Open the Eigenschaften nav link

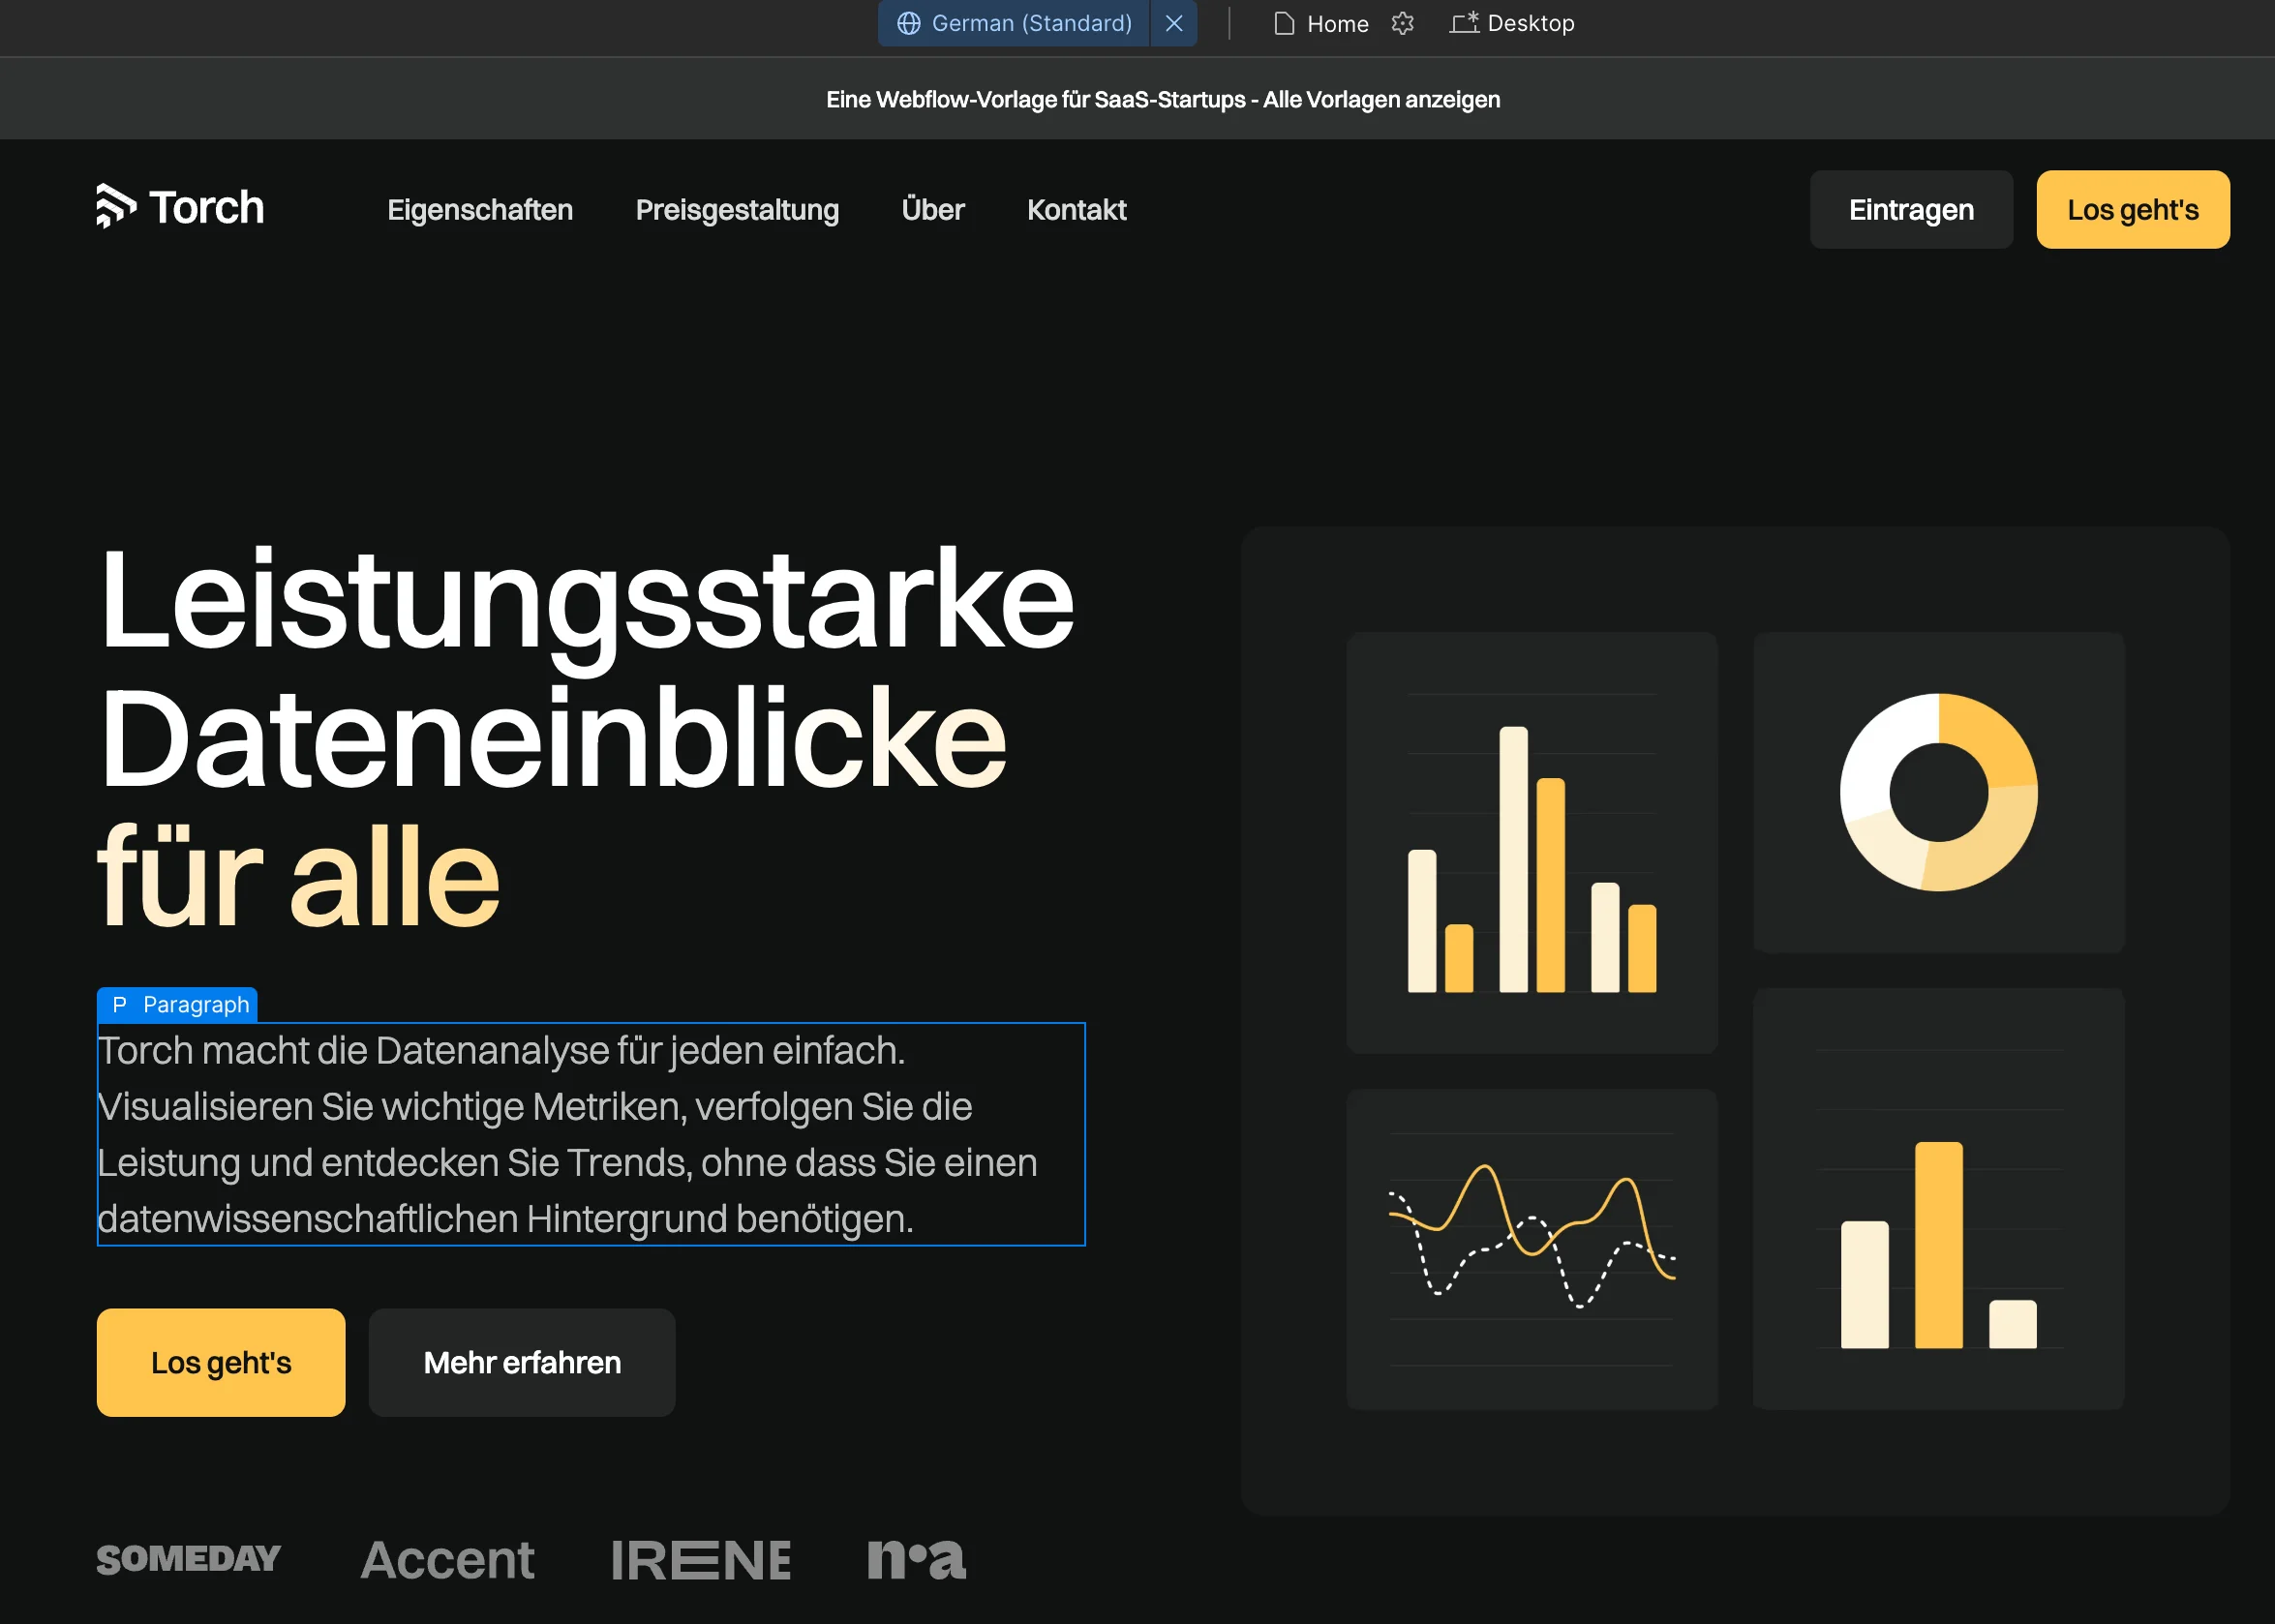tap(480, 210)
